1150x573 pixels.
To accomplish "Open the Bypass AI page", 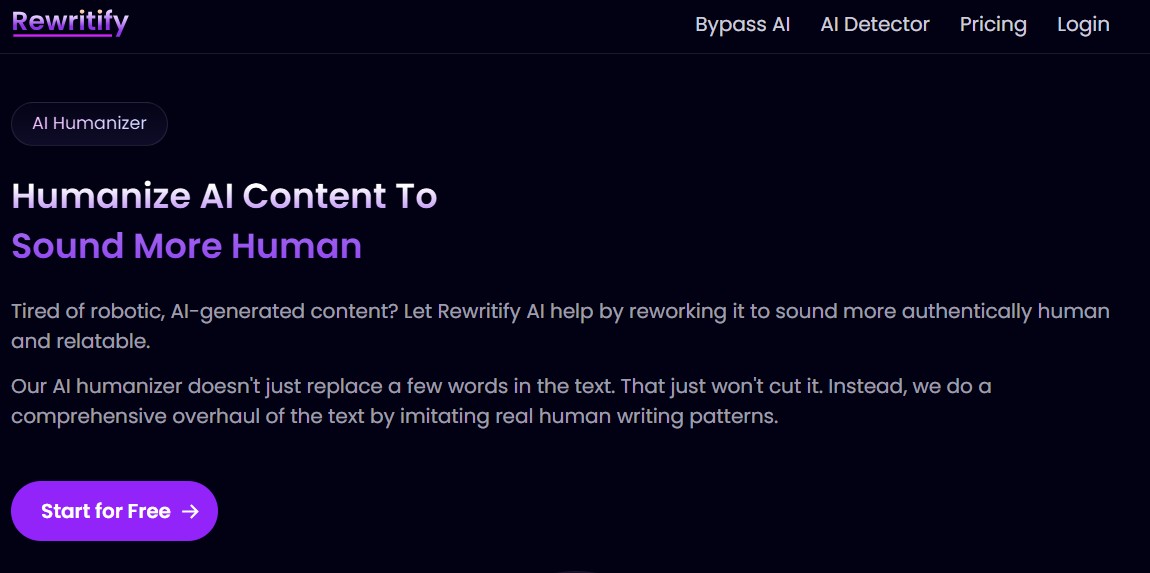I will pos(742,24).
